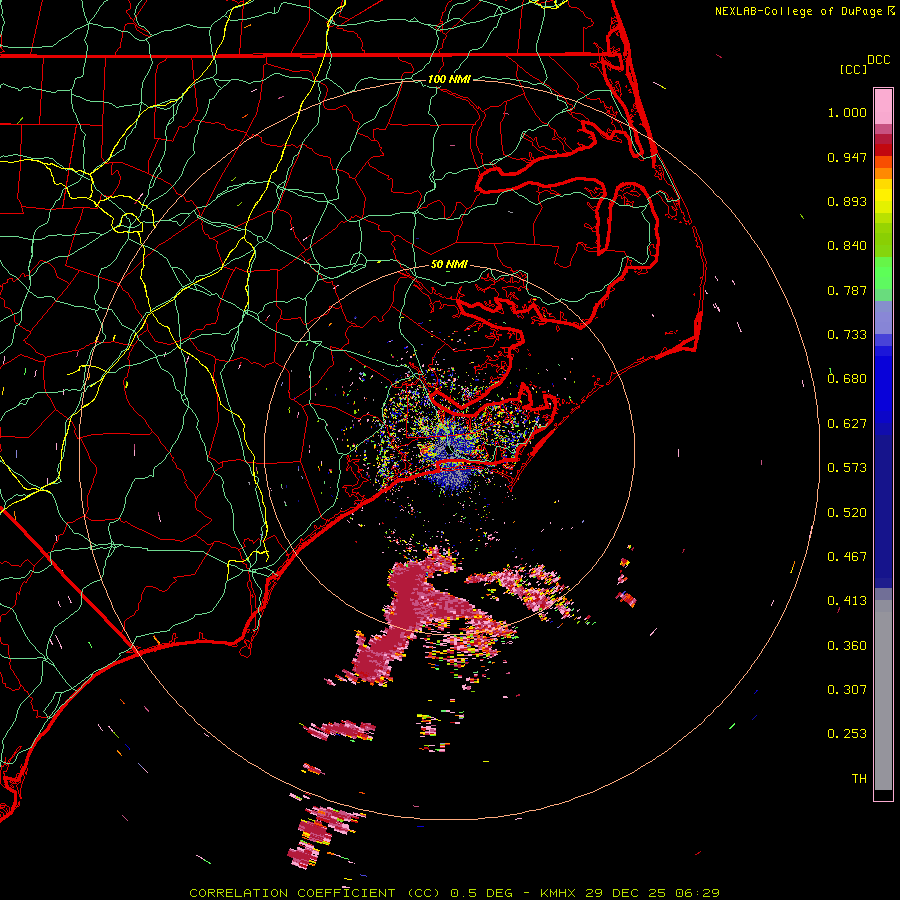This screenshot has width=900, height=900.
Task: Click the 50 NMI range ring label
Action: coord(449,265)
